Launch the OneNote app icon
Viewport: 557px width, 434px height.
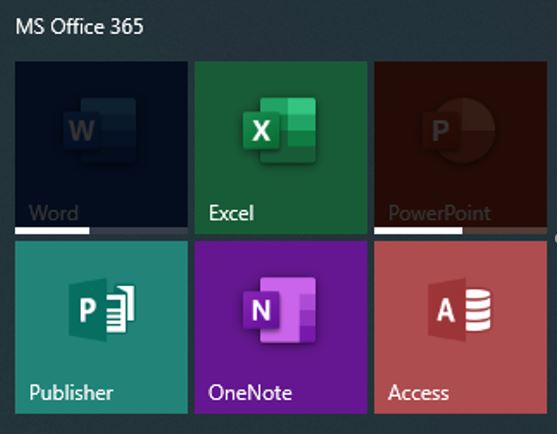(x=280, y=310)
